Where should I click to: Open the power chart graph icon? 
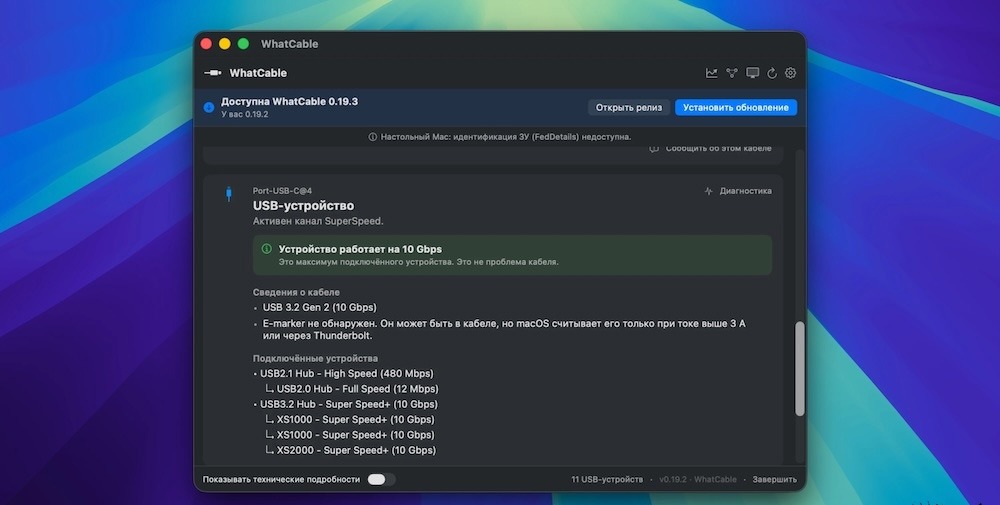pyautogui.click(x=711, y=73)
